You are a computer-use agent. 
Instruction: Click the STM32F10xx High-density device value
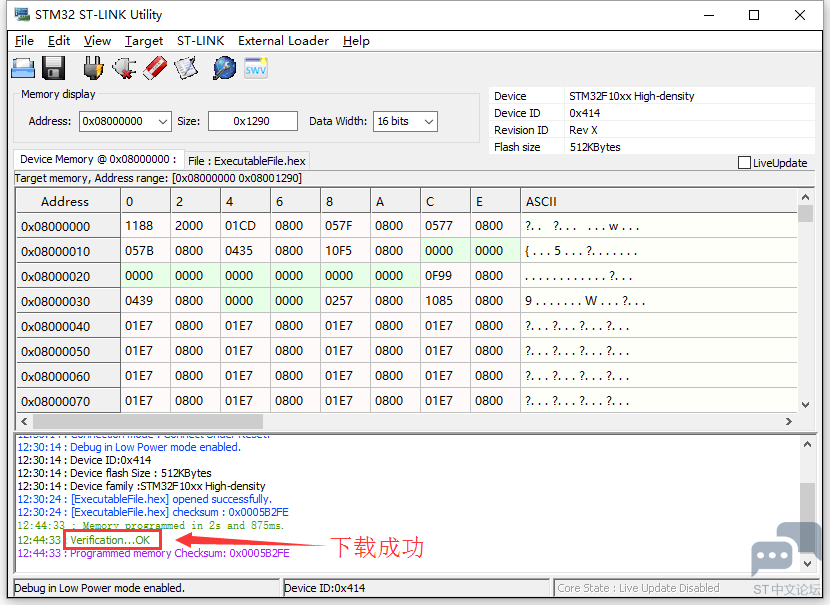pos(631,96)
